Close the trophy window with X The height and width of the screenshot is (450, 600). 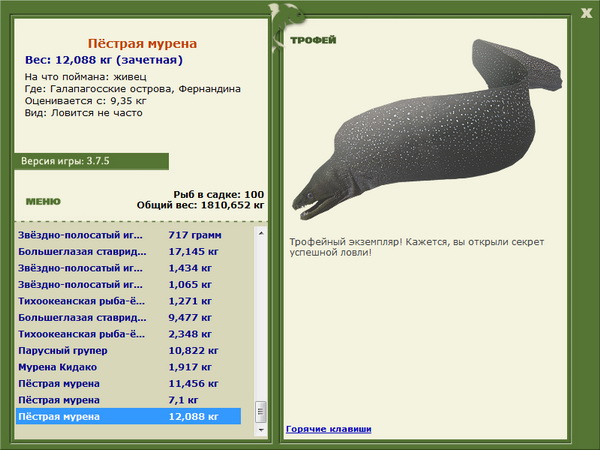[x=586, y=13]
